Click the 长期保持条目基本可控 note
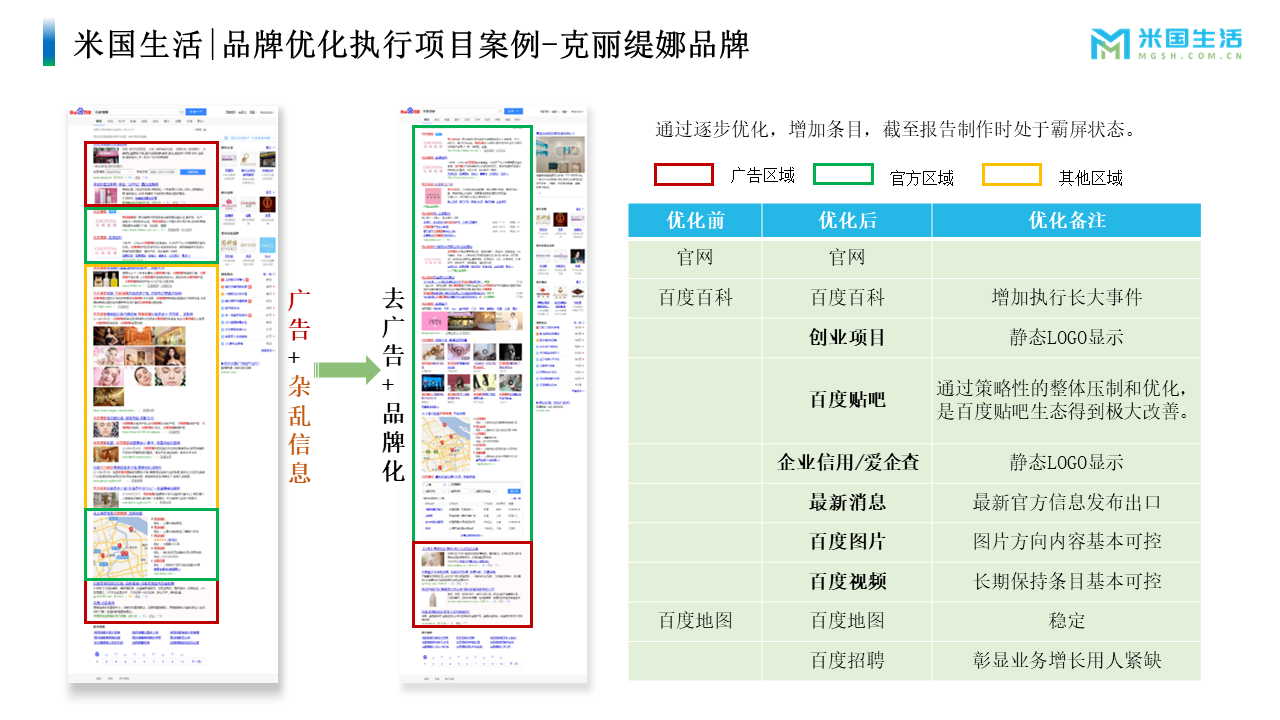The image size is (1280, 720). [1067, 581]
